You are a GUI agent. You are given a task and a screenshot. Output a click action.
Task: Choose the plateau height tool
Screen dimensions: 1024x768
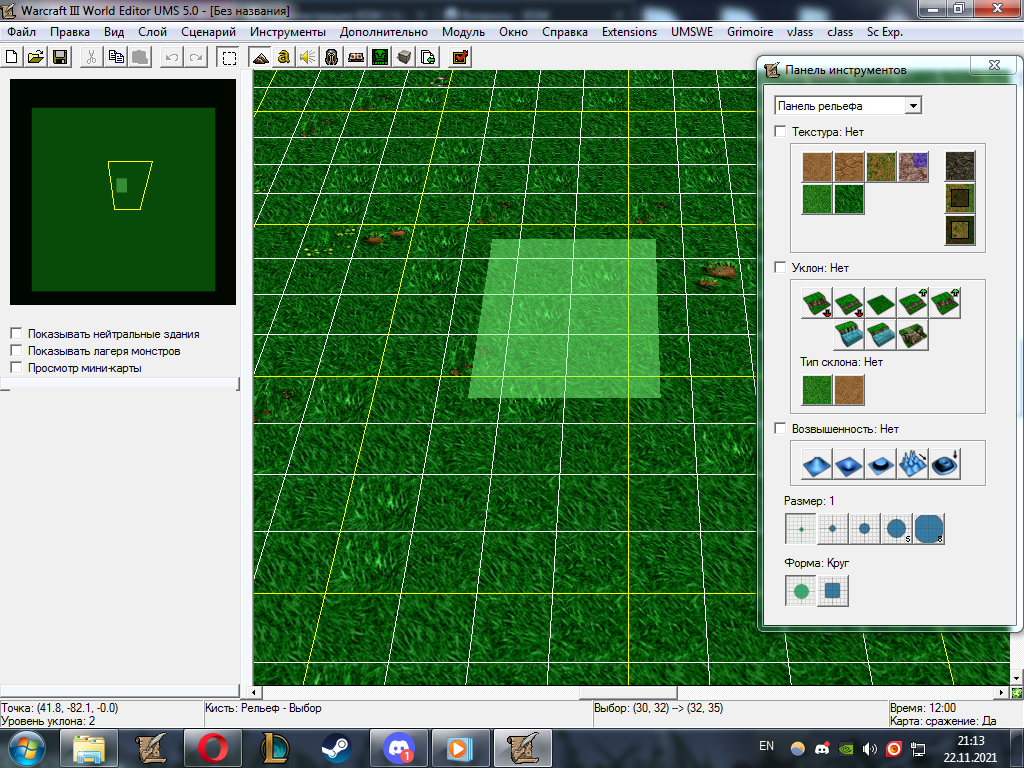[880, 464]
